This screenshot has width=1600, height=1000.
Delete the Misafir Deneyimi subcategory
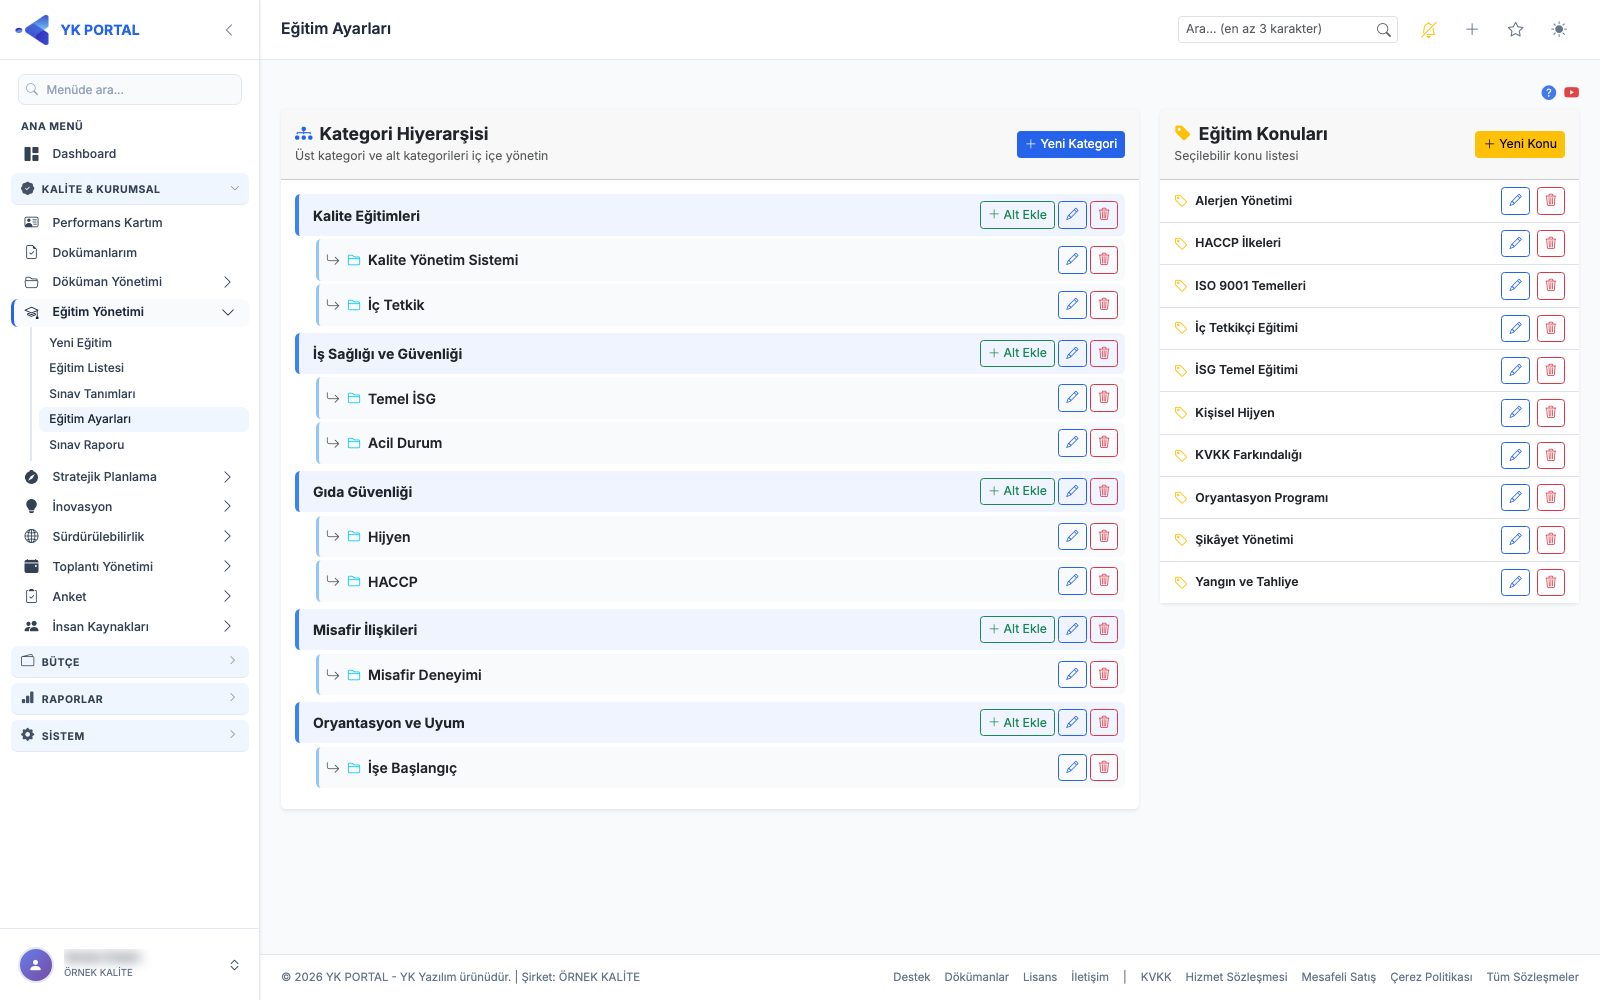click(x=1104, y=675)
